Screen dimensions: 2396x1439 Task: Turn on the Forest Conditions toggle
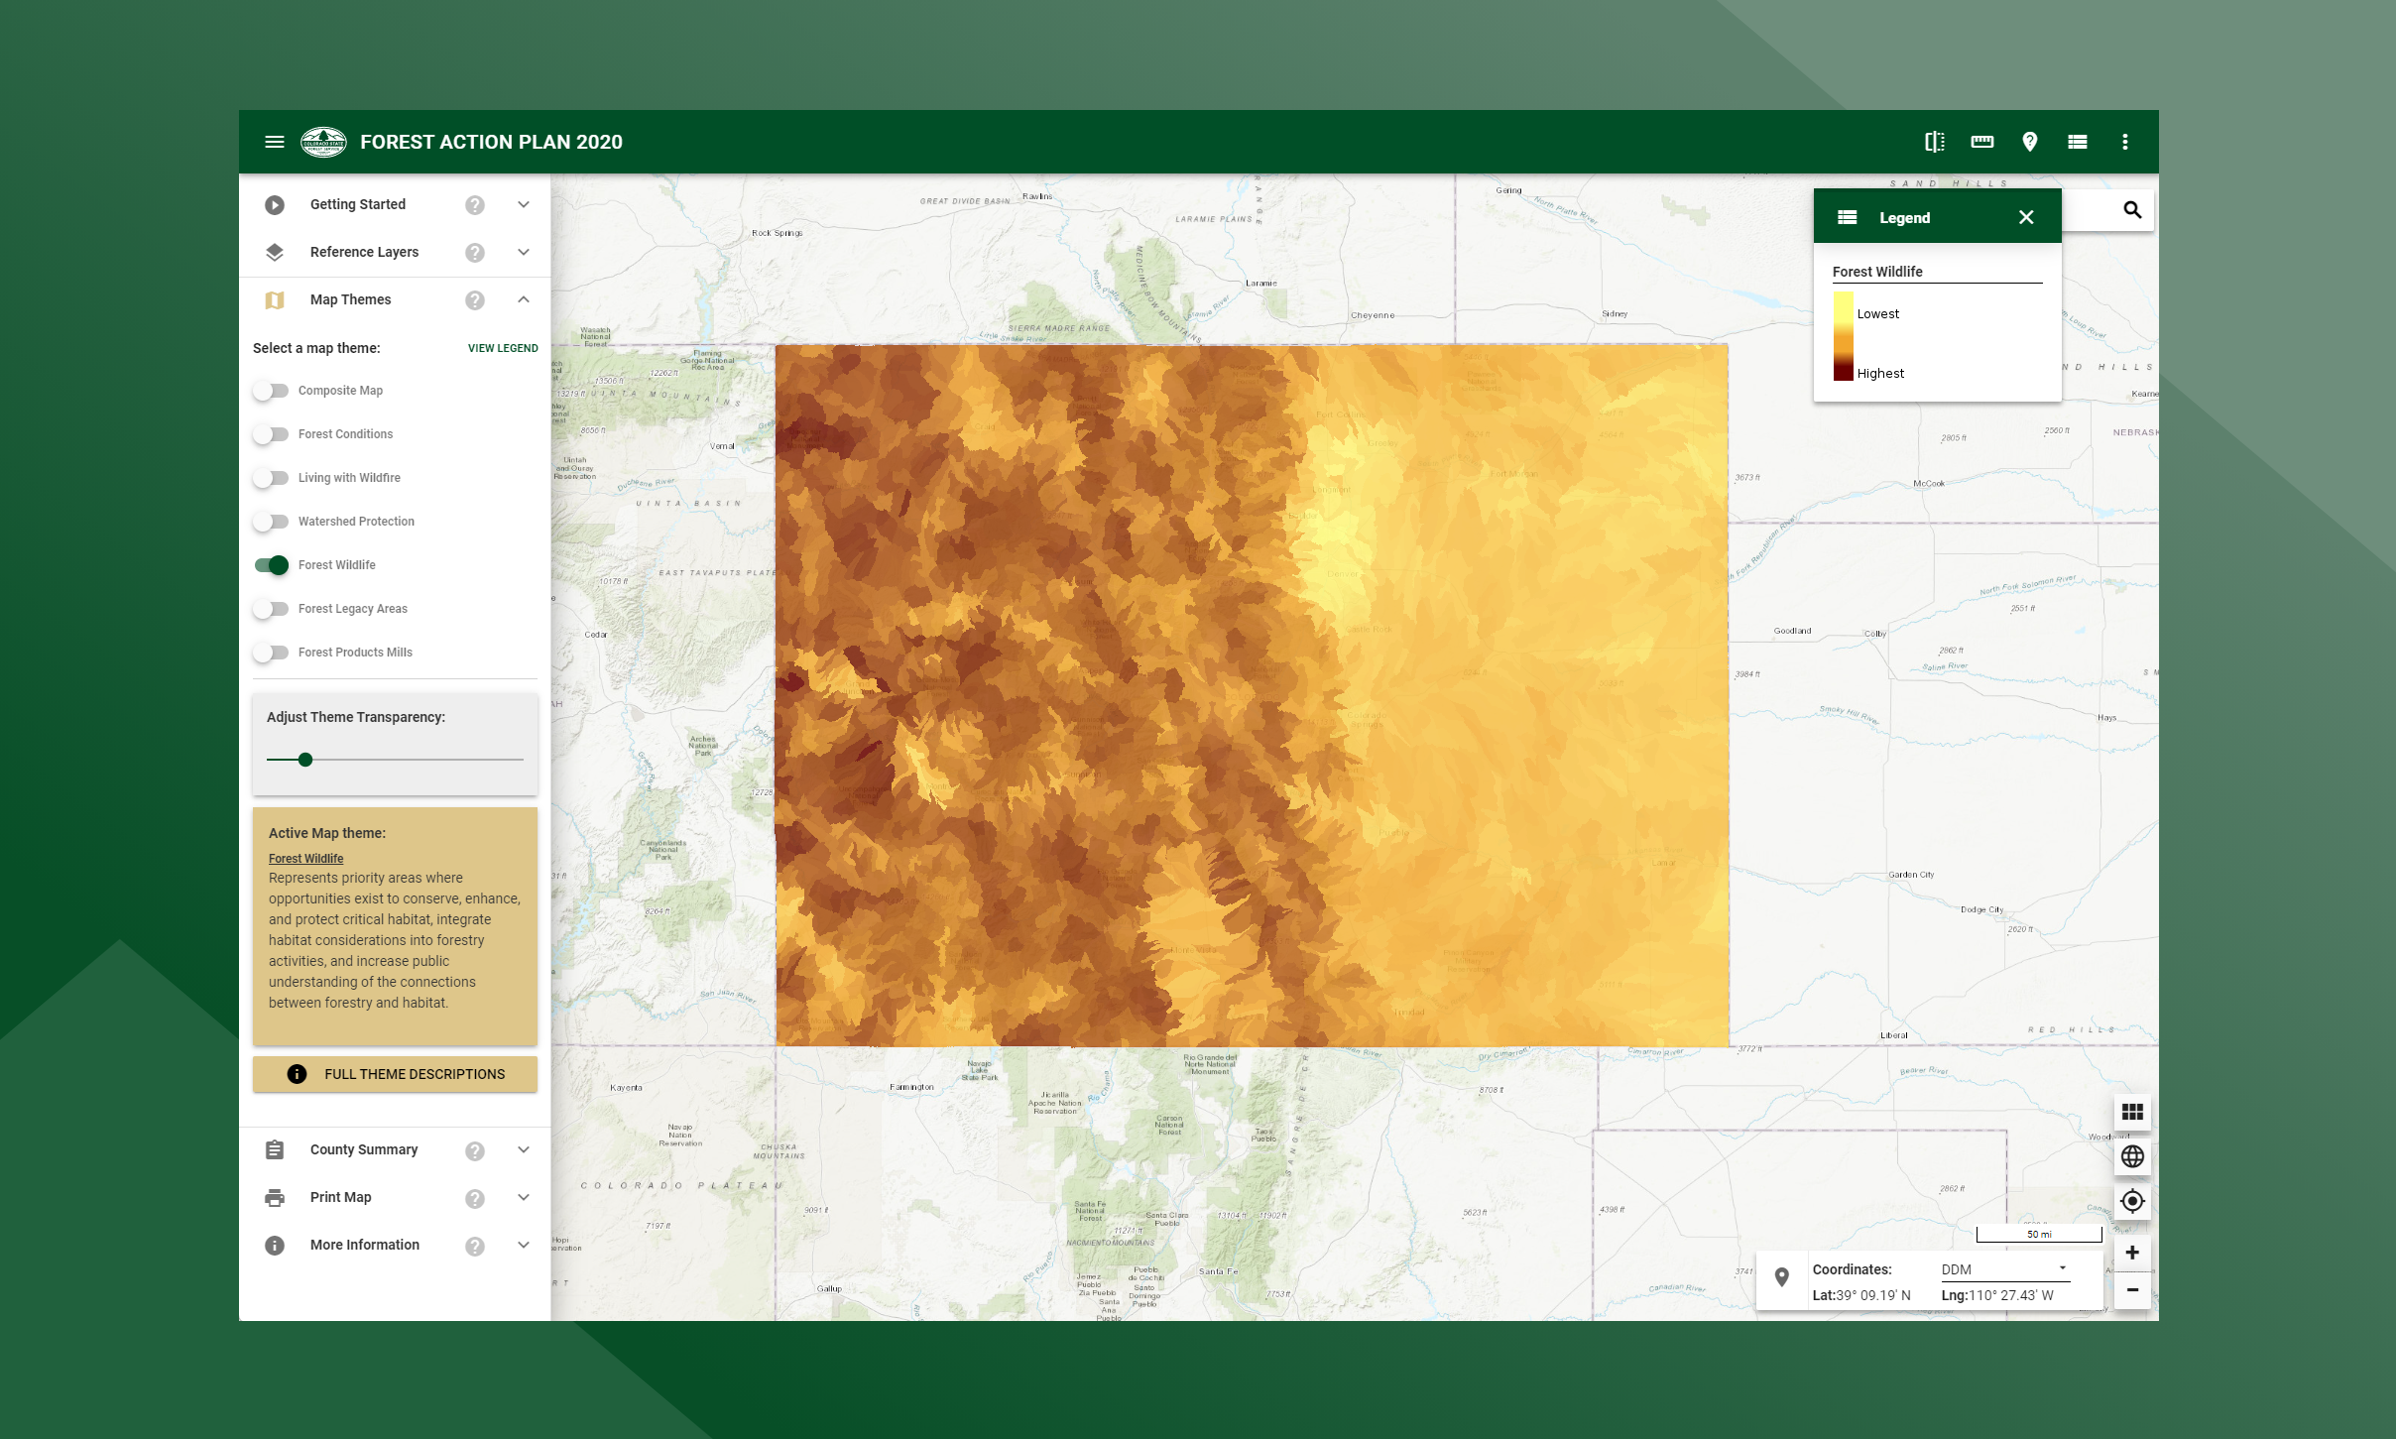click(271, 434)
